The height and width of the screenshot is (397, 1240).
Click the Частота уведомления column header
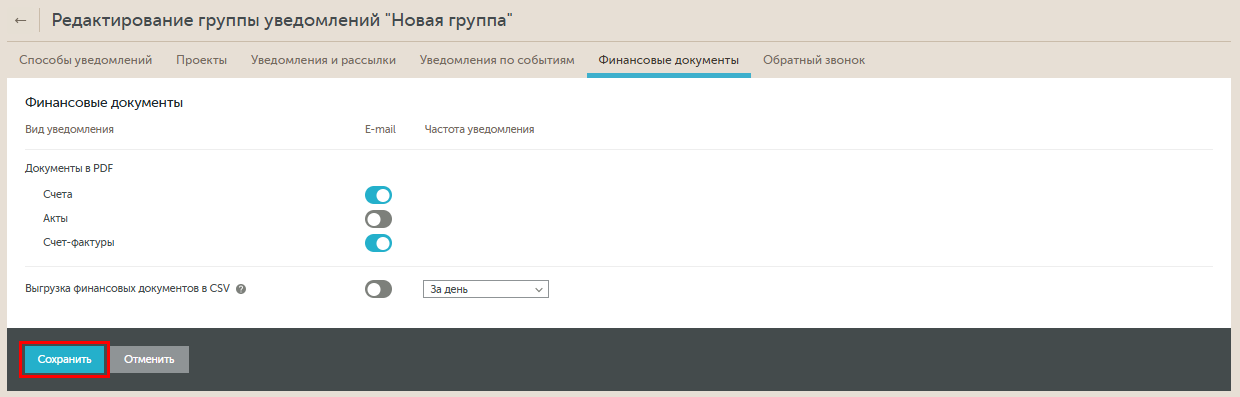pyautogui.click(x=479, y=129)
